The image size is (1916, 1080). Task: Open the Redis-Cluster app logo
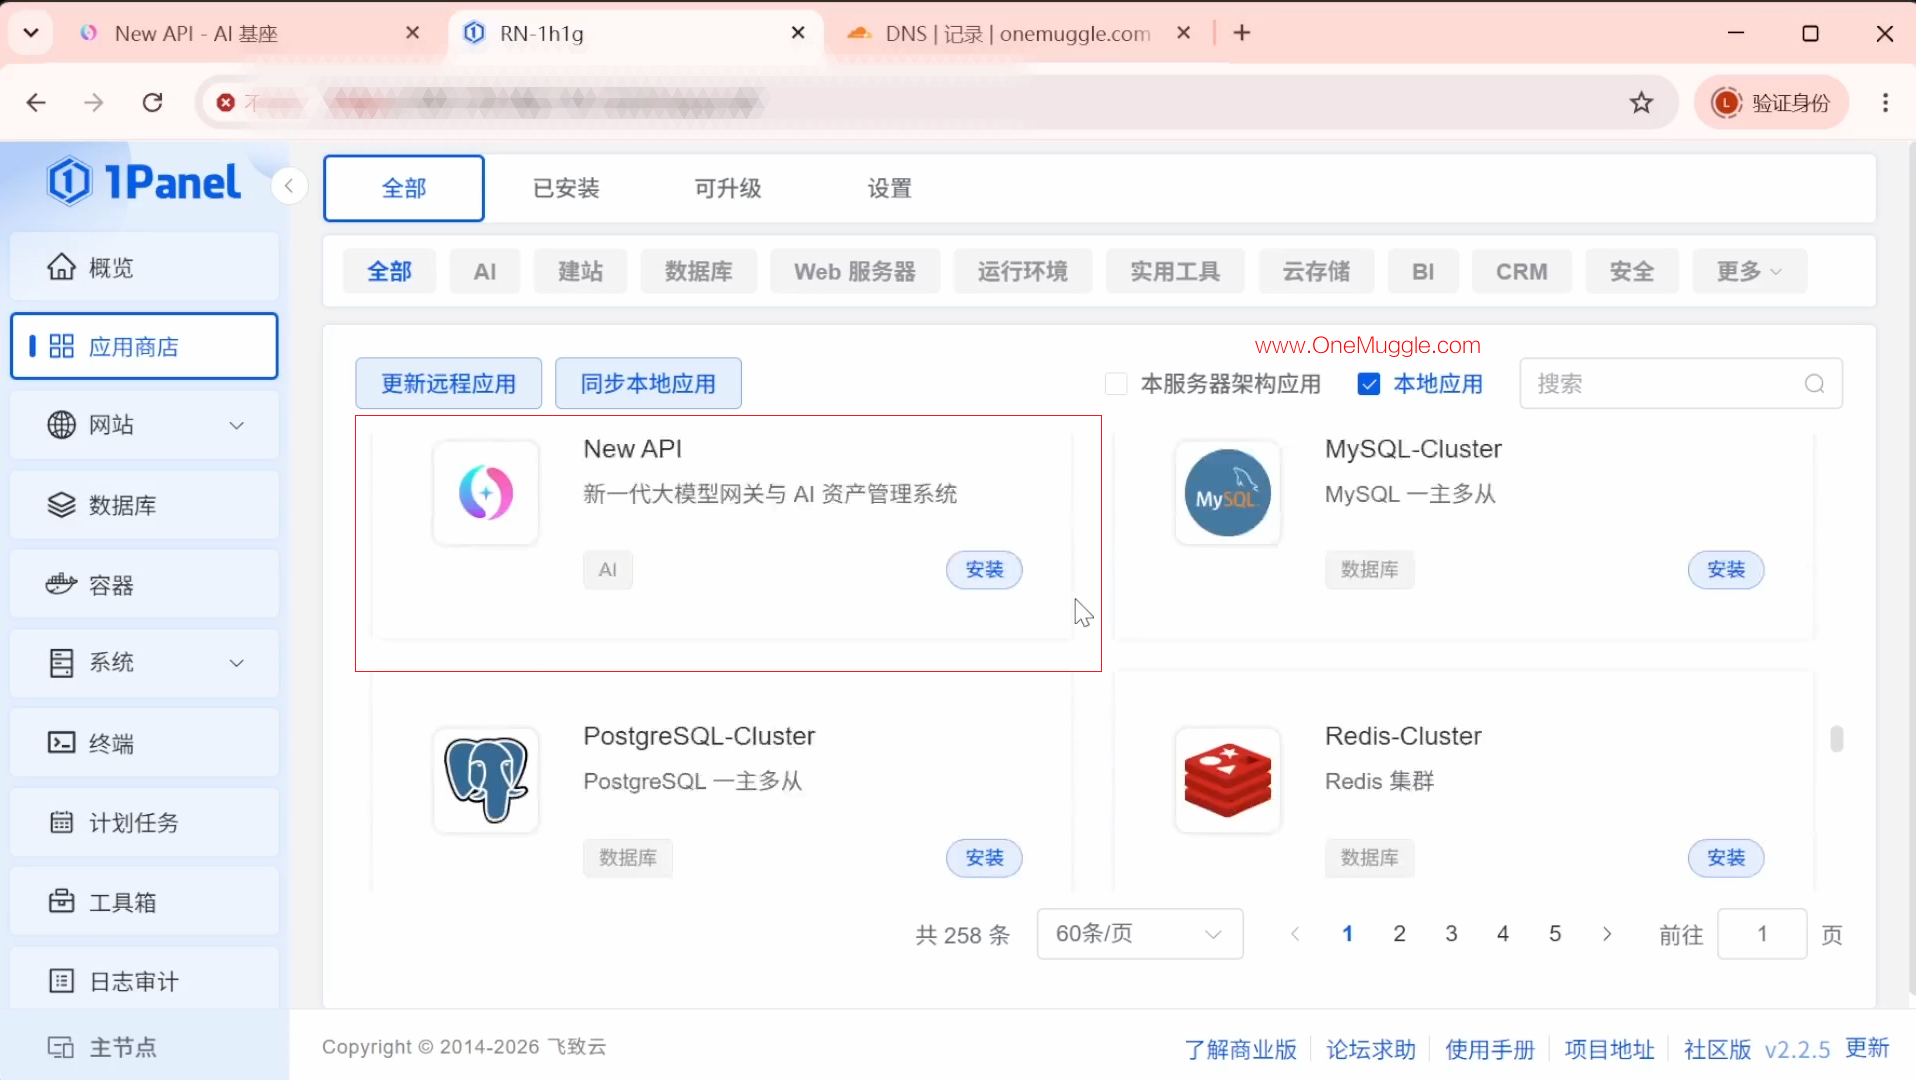[x=1228, y=780]
